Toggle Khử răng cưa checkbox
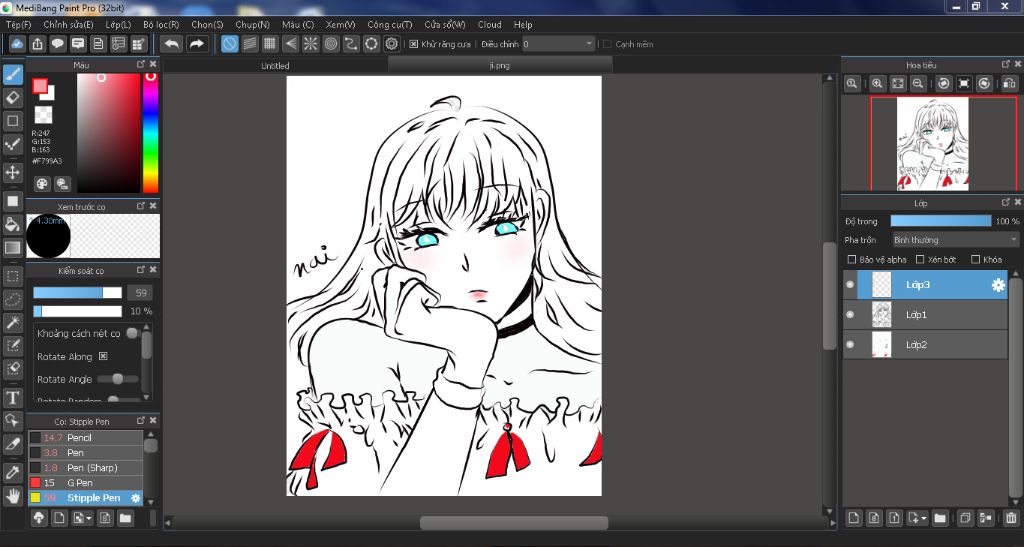Screen dimensions: 1024x547 (x=413, y=44)
